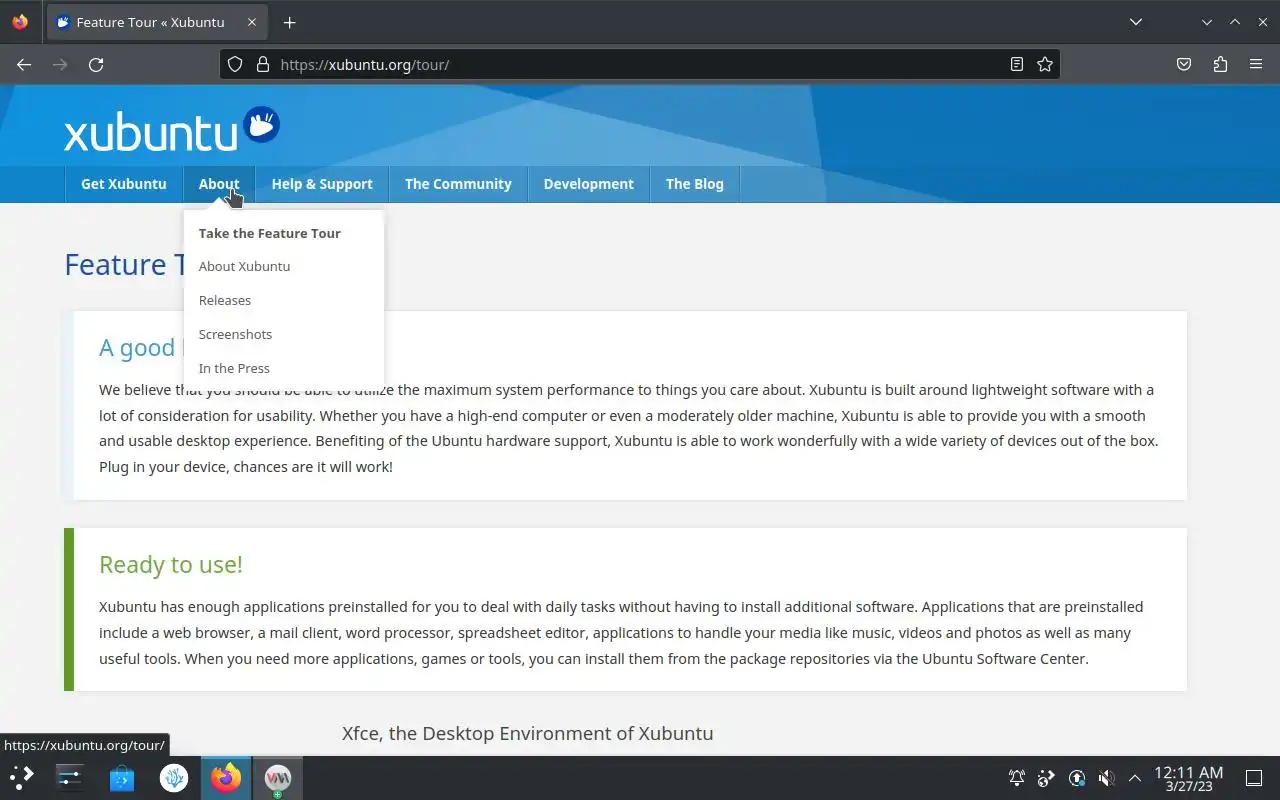Open The Community menu
The image size is (1280, 800).
point(458,184)
